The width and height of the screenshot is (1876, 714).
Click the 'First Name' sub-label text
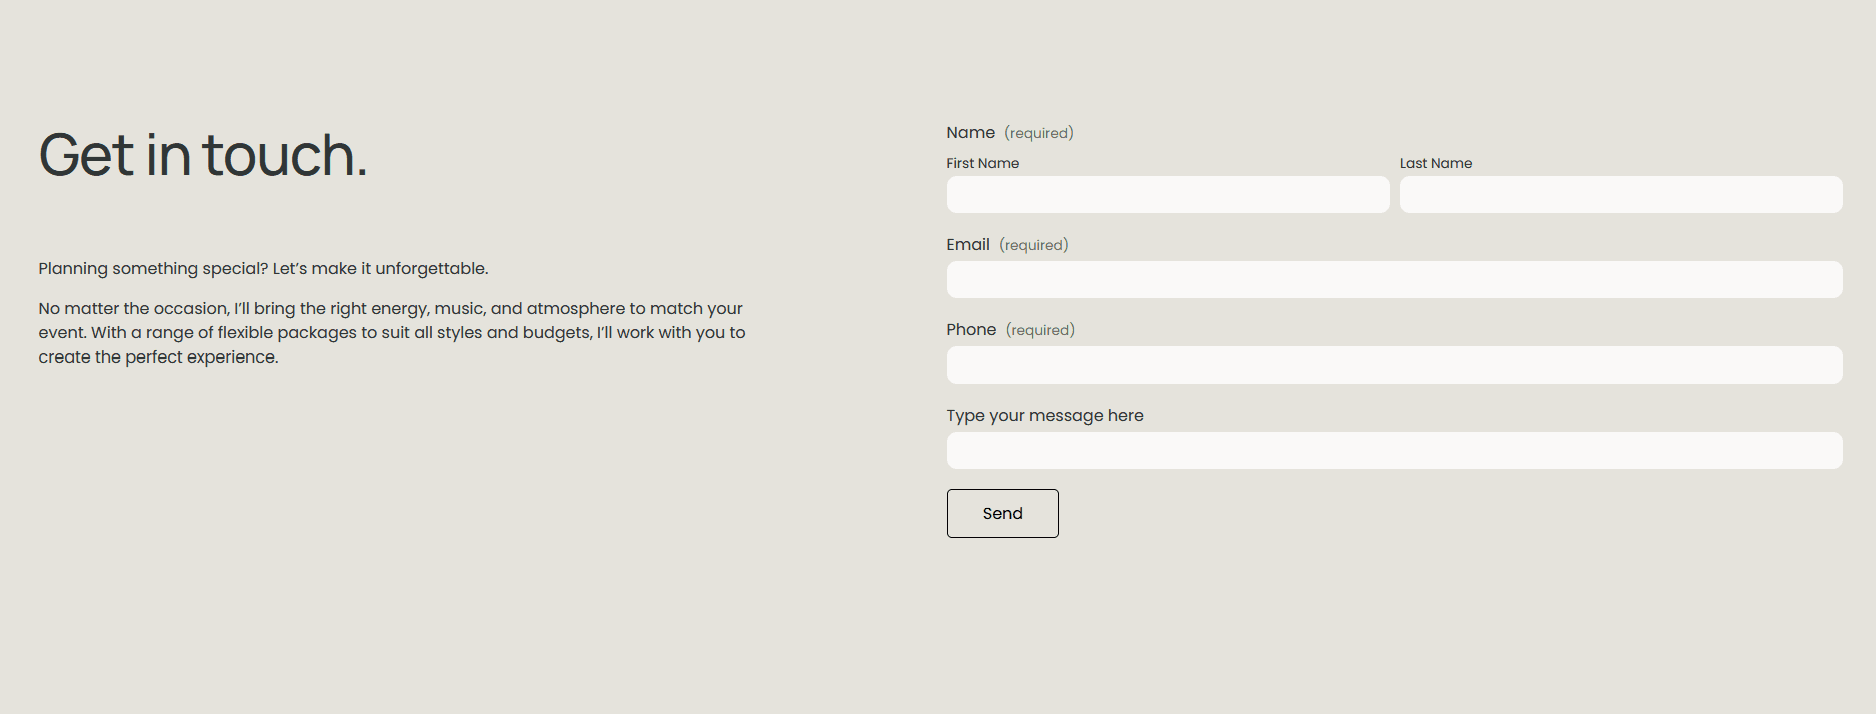tap(982, 163)
